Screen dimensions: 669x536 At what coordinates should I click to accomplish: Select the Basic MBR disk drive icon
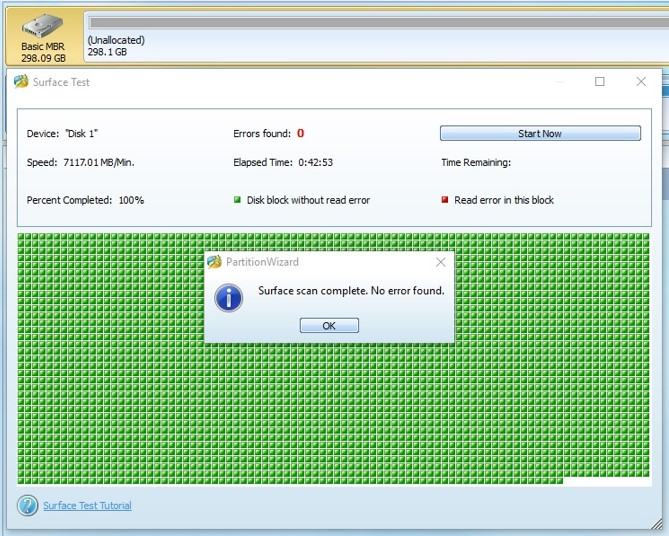click(43, 25)
